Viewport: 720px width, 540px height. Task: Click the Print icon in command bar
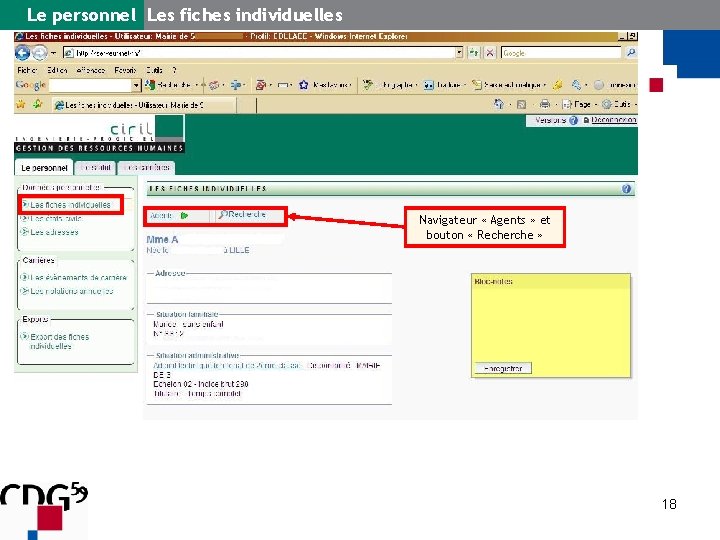click(x=545, y=104)
